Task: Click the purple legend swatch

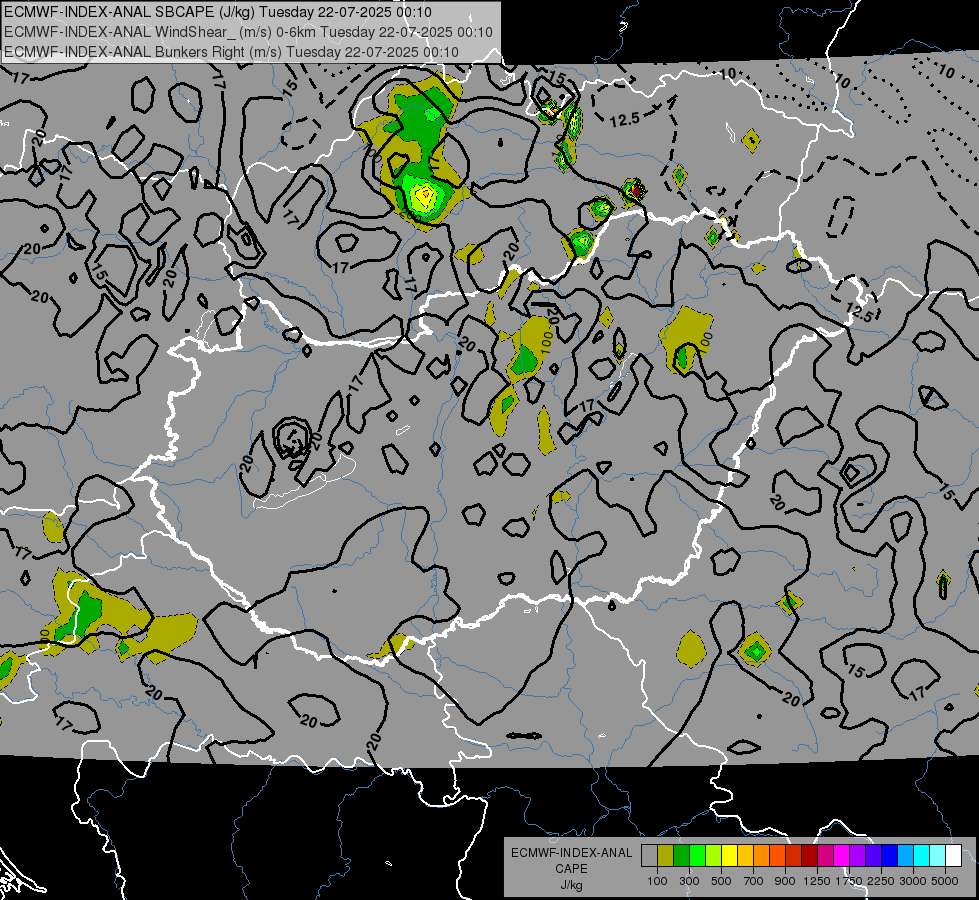Action: [x=857, y=856]
